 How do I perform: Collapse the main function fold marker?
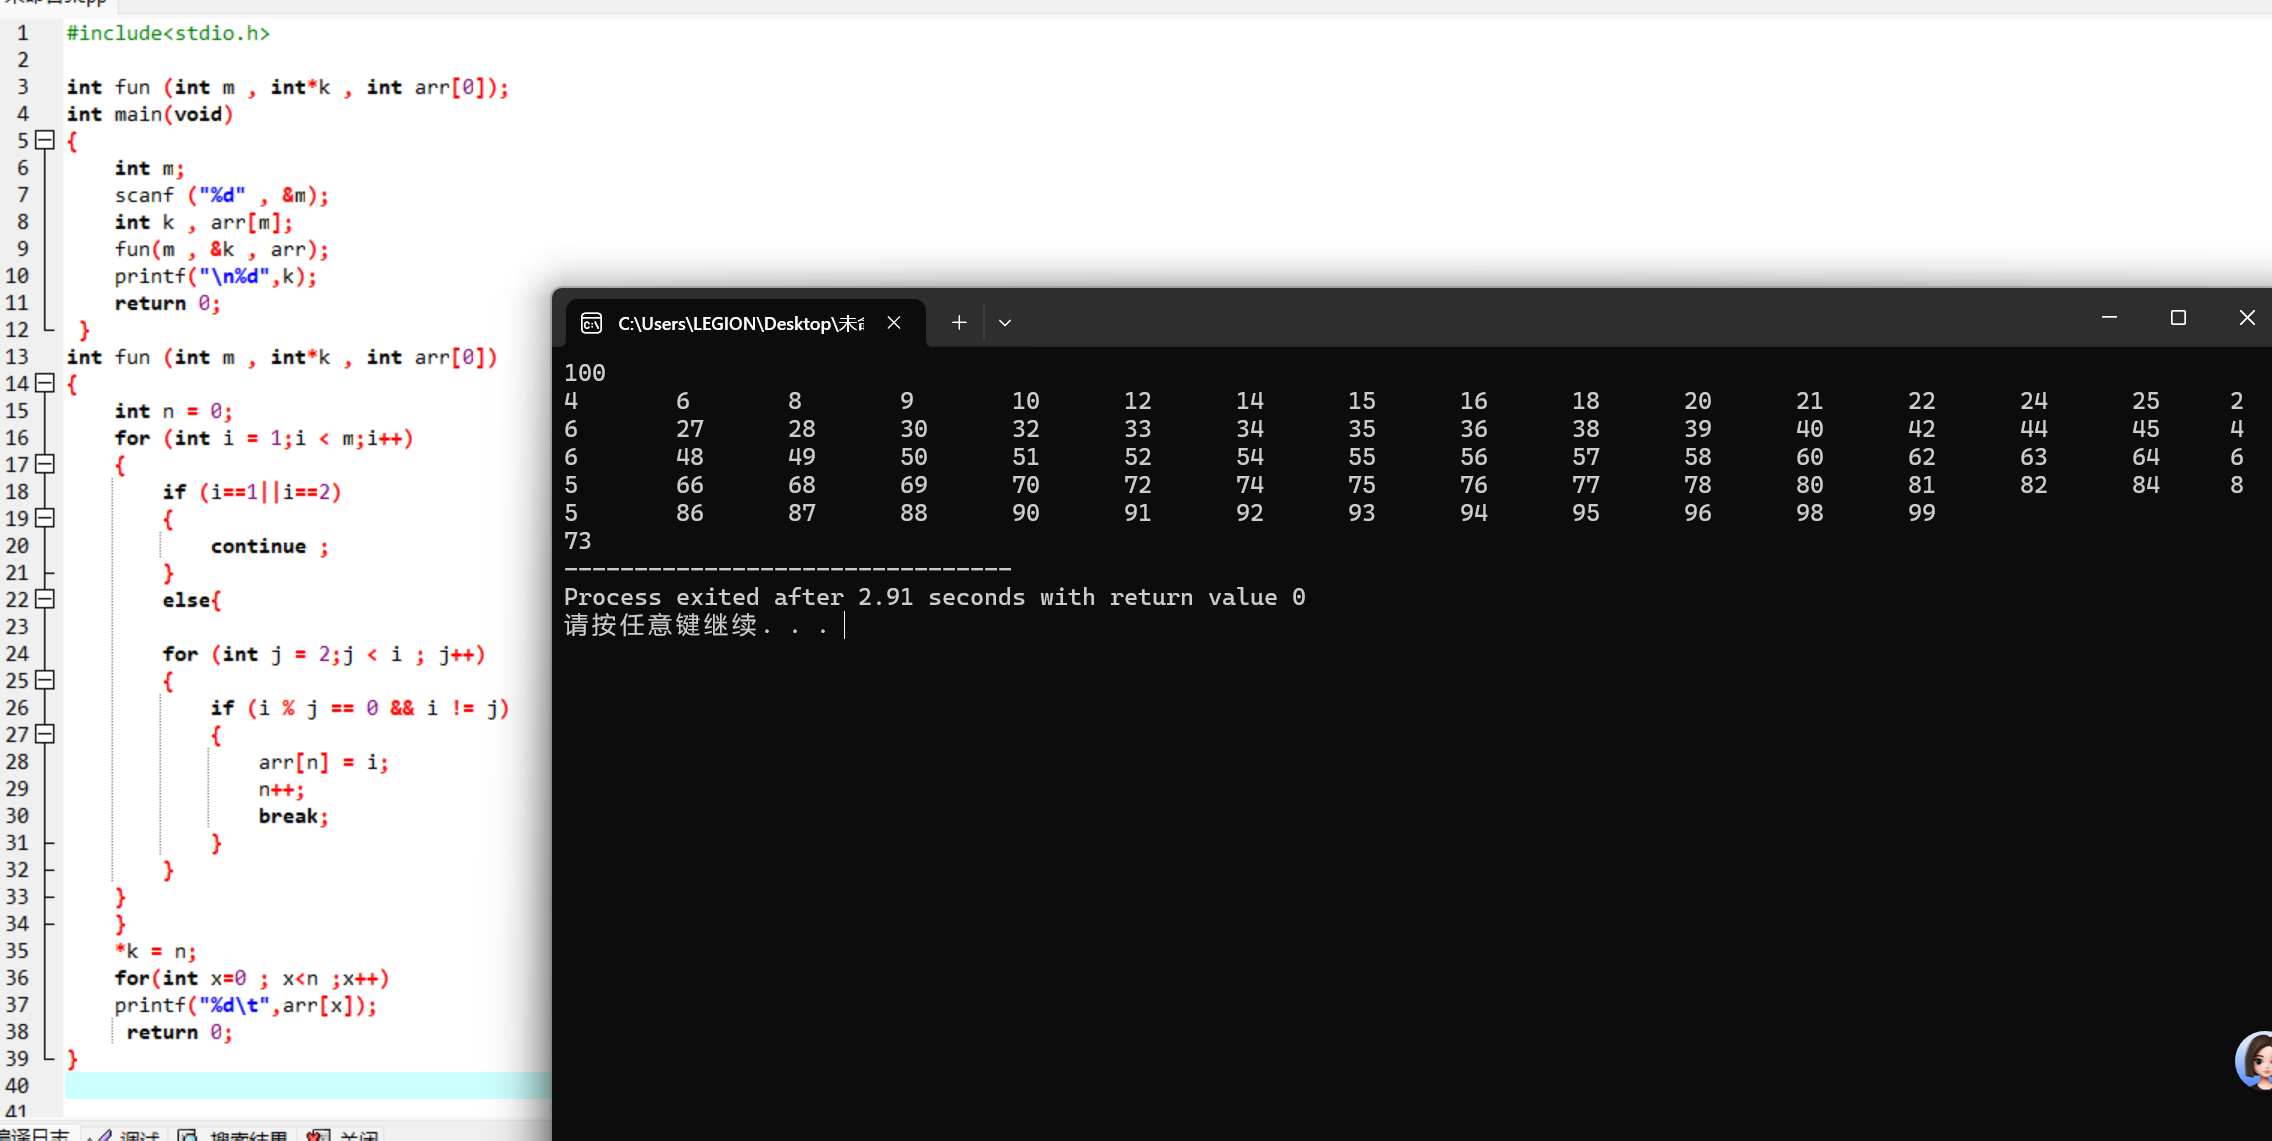(x=45, y=140)
